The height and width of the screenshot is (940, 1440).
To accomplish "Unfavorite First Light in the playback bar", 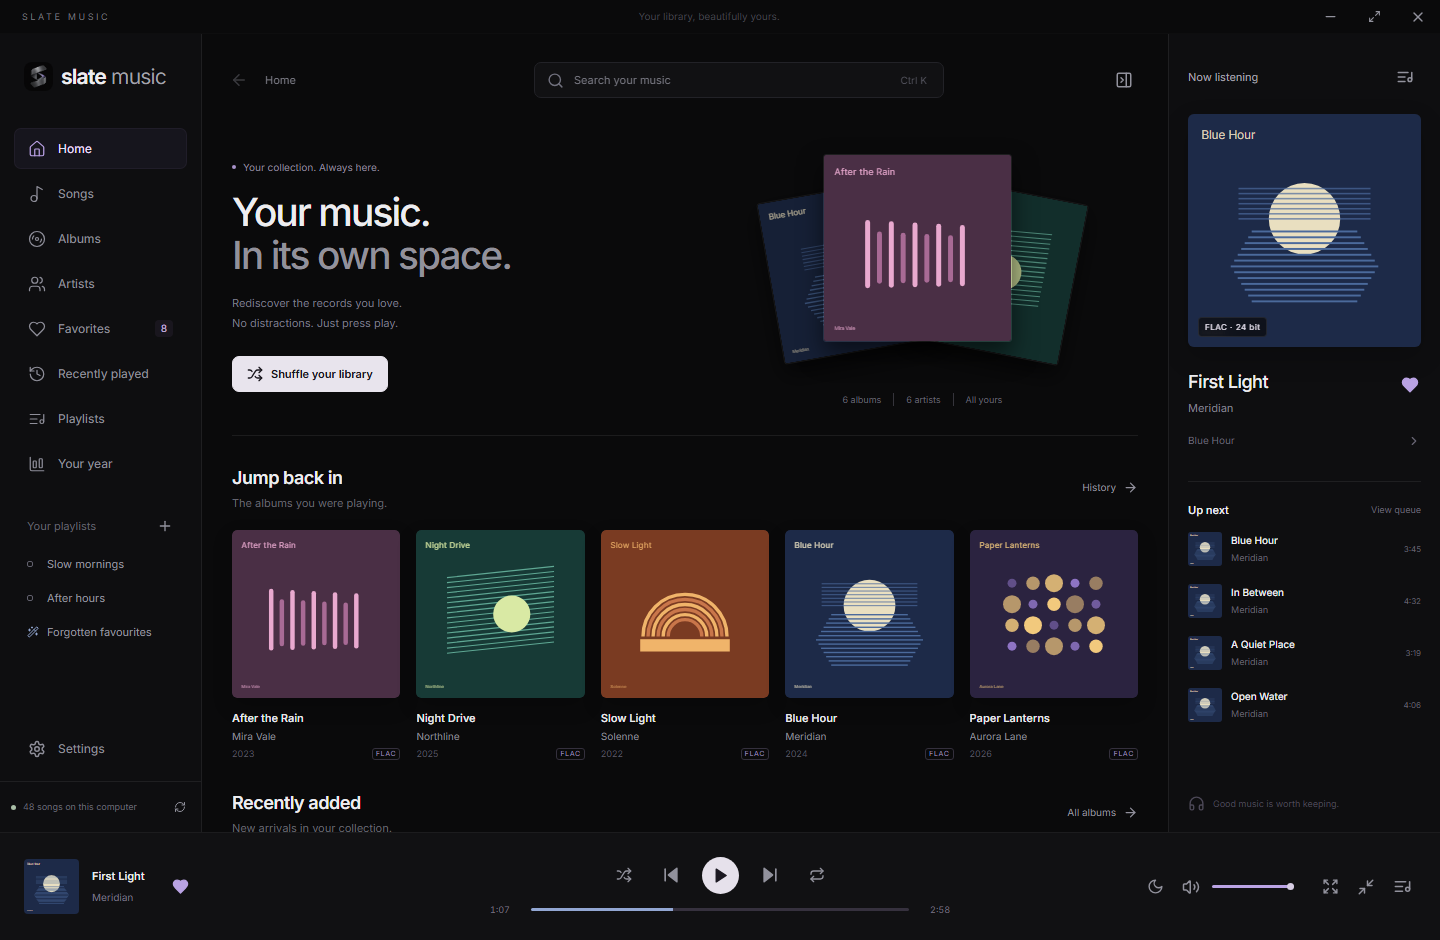I will (180, 886).
